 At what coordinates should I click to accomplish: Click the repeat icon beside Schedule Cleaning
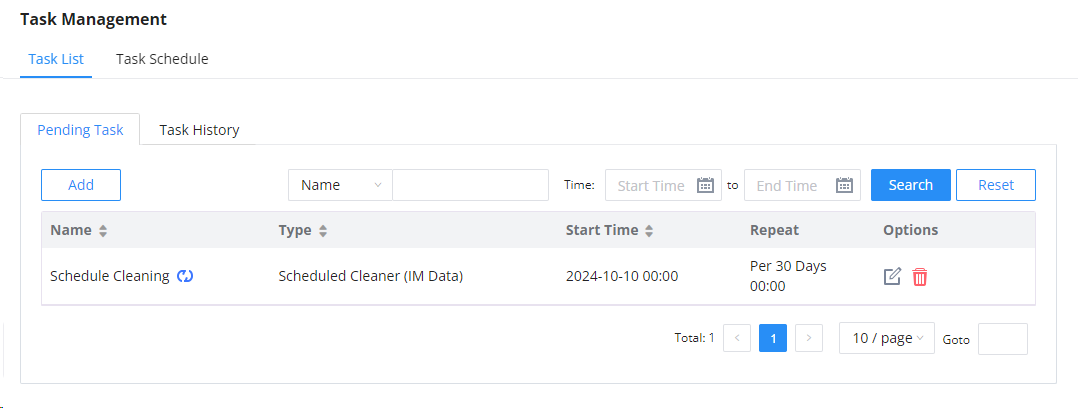point(185,276)
